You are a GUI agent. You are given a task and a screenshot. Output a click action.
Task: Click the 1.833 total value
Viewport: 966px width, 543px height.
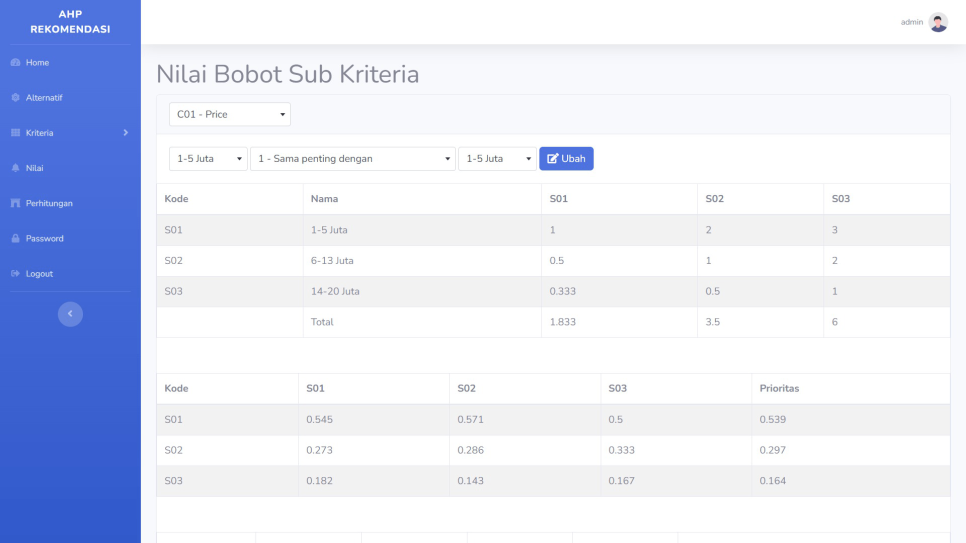click(x=562, y=322)
